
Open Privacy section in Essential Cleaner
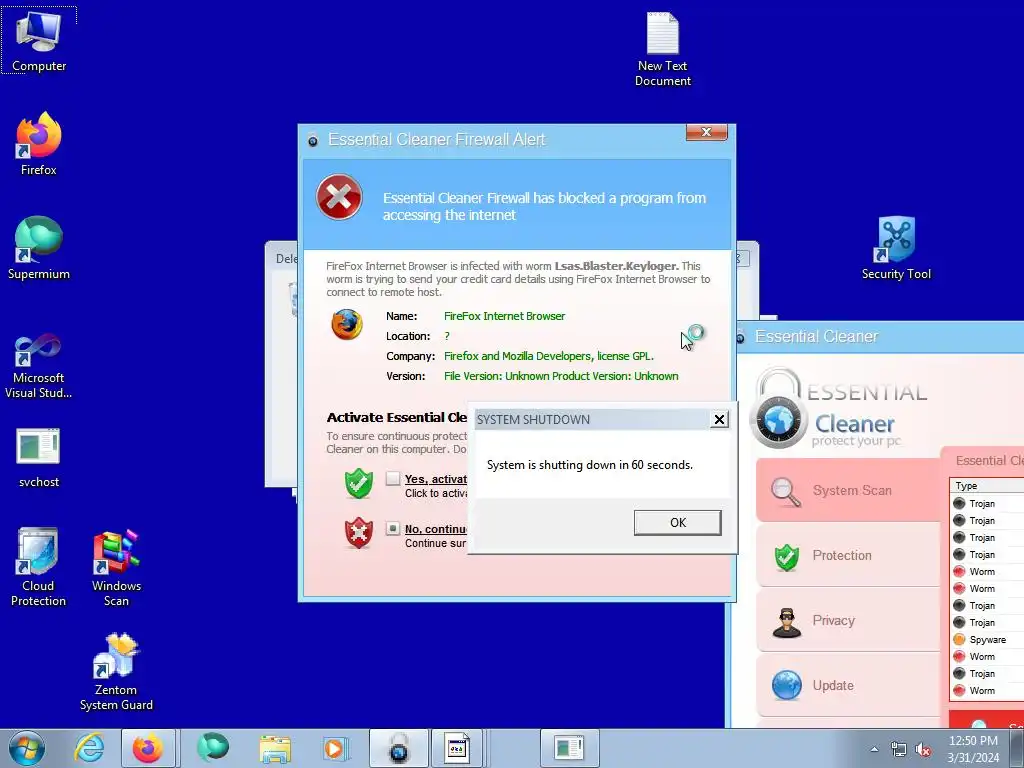(848, 620)
